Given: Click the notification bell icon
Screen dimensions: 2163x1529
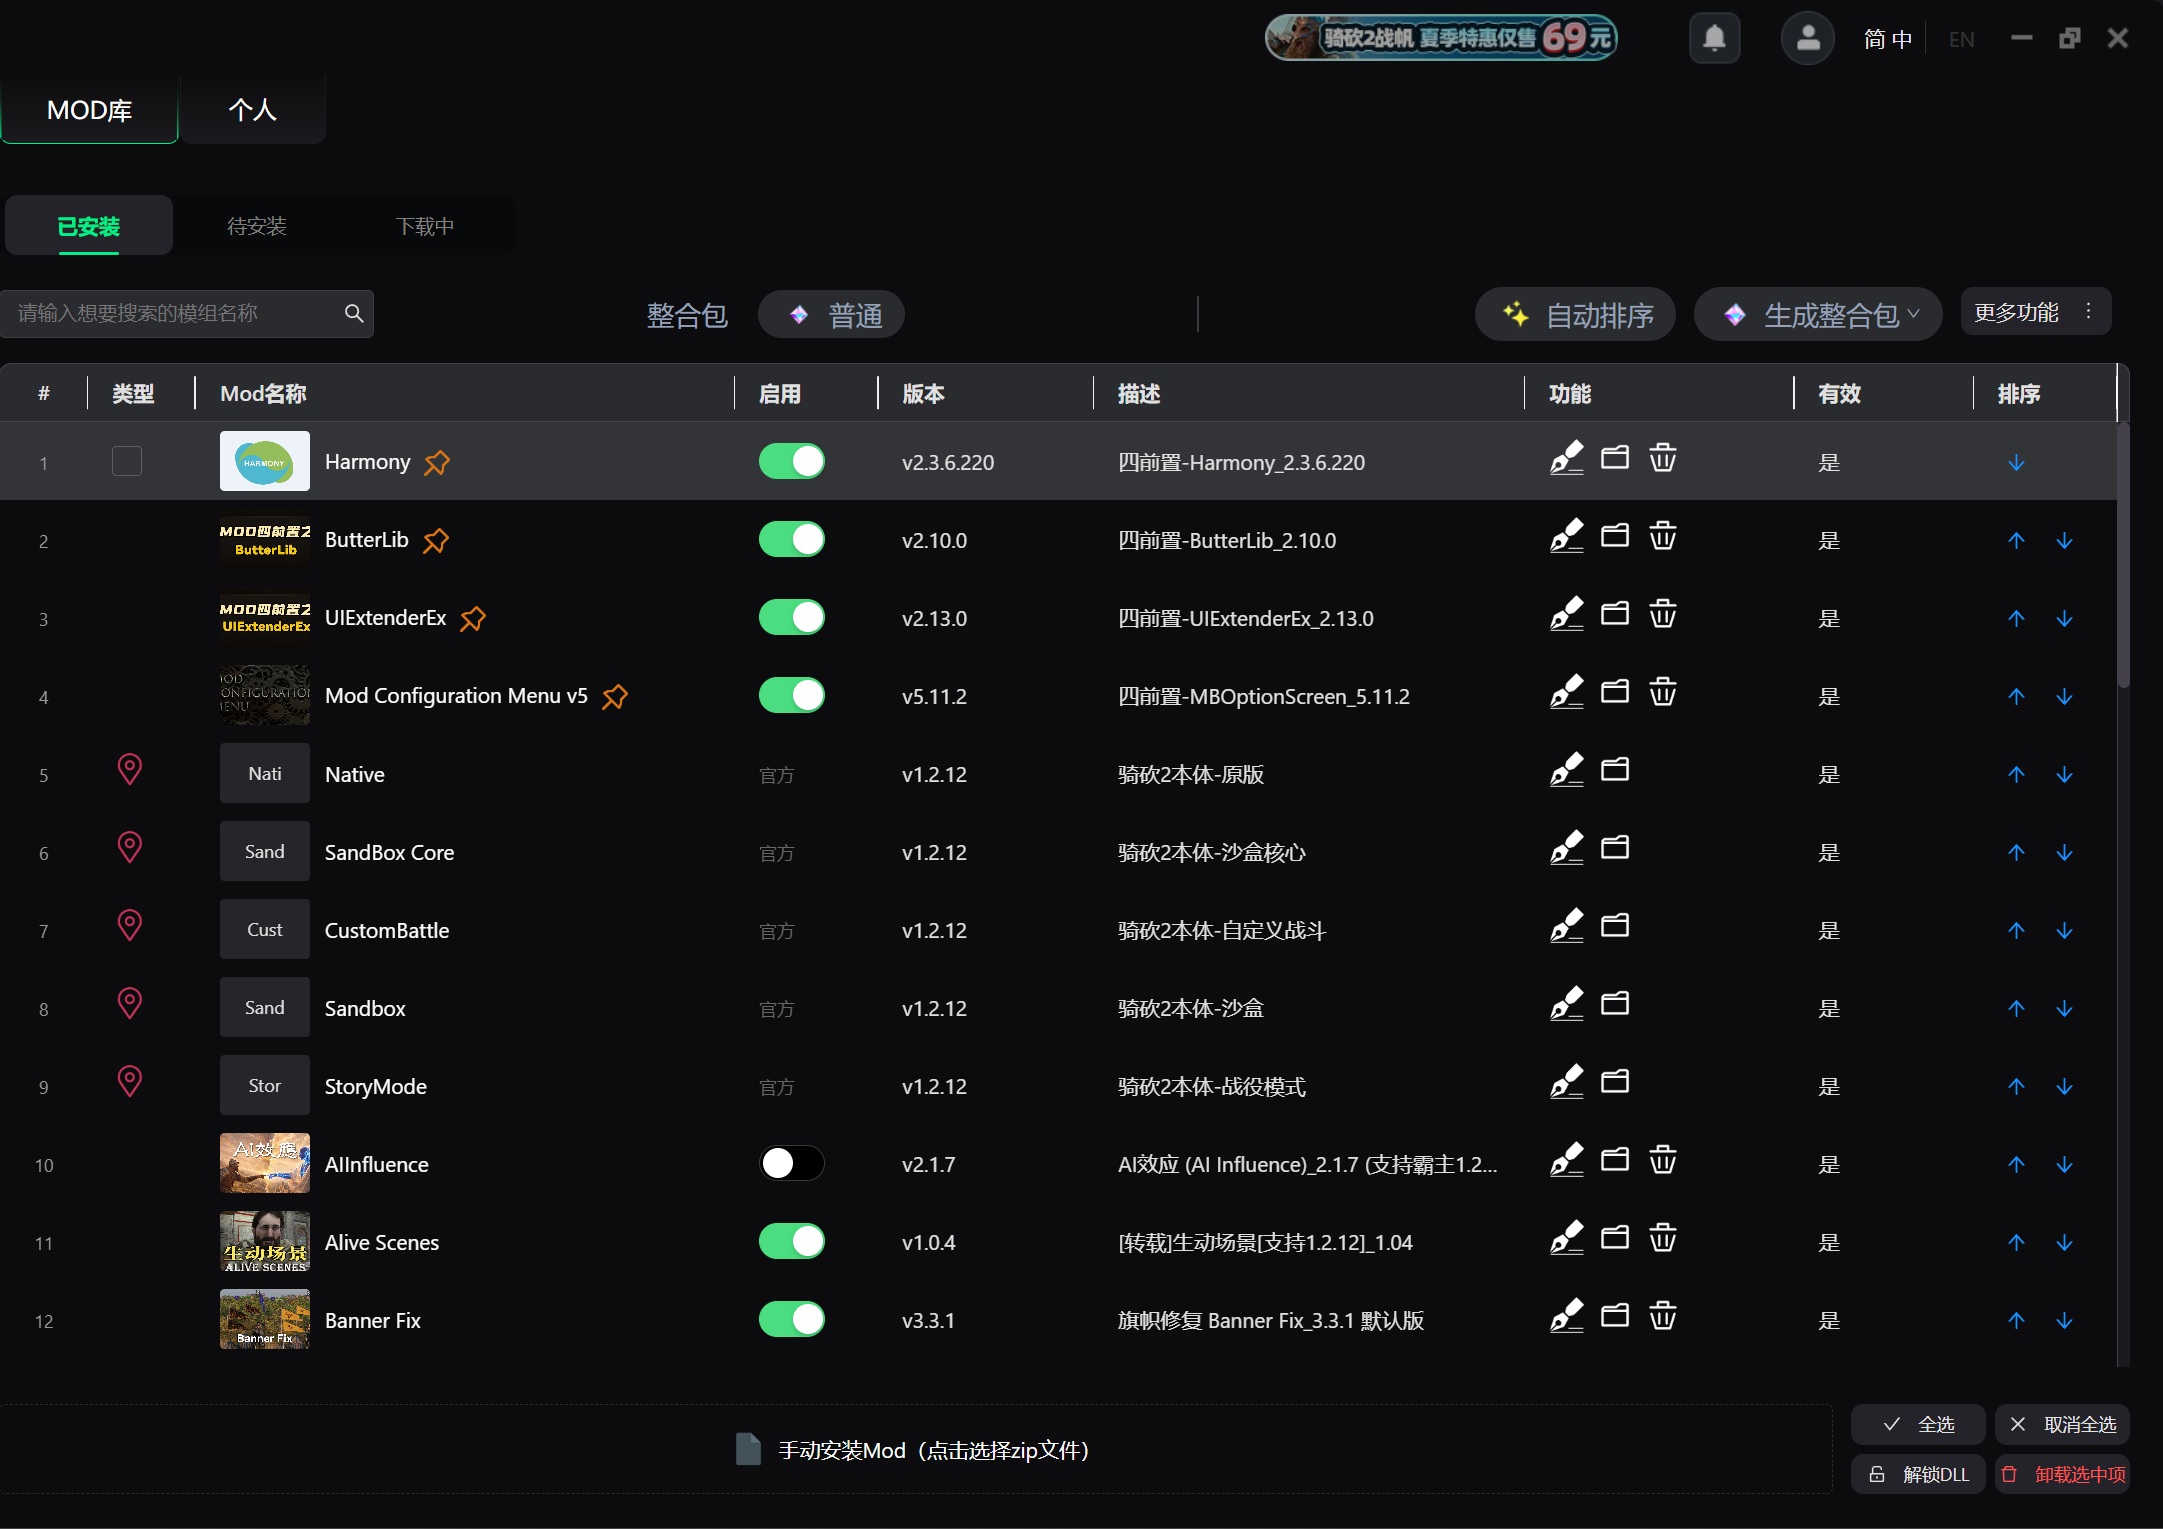Looking at the screenshot, I should (x=1714, y=39).
